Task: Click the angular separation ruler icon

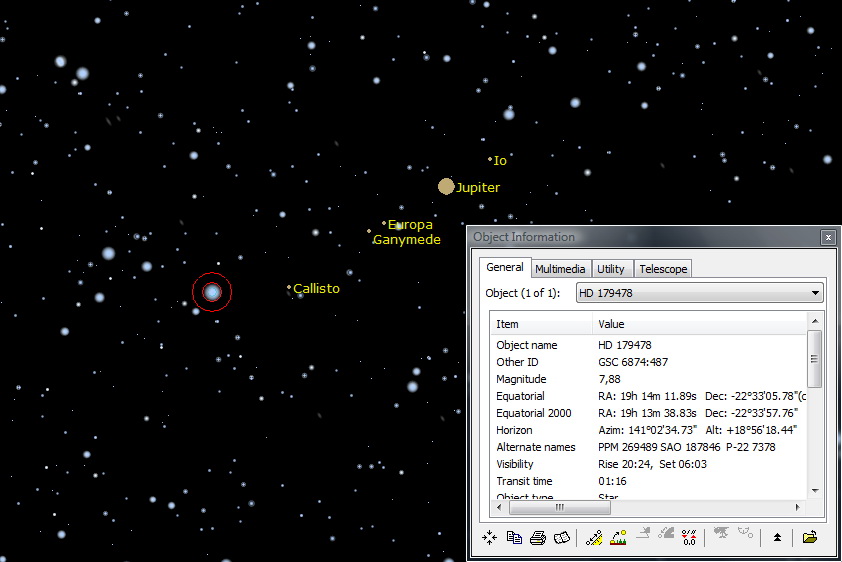Action: point(594,538)
